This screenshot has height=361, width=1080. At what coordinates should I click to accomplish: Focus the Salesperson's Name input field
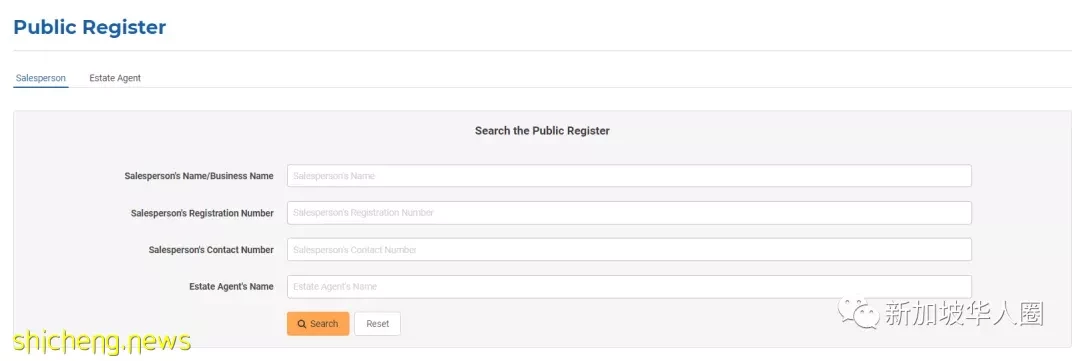pyautogui.click(x=629, y=176)
